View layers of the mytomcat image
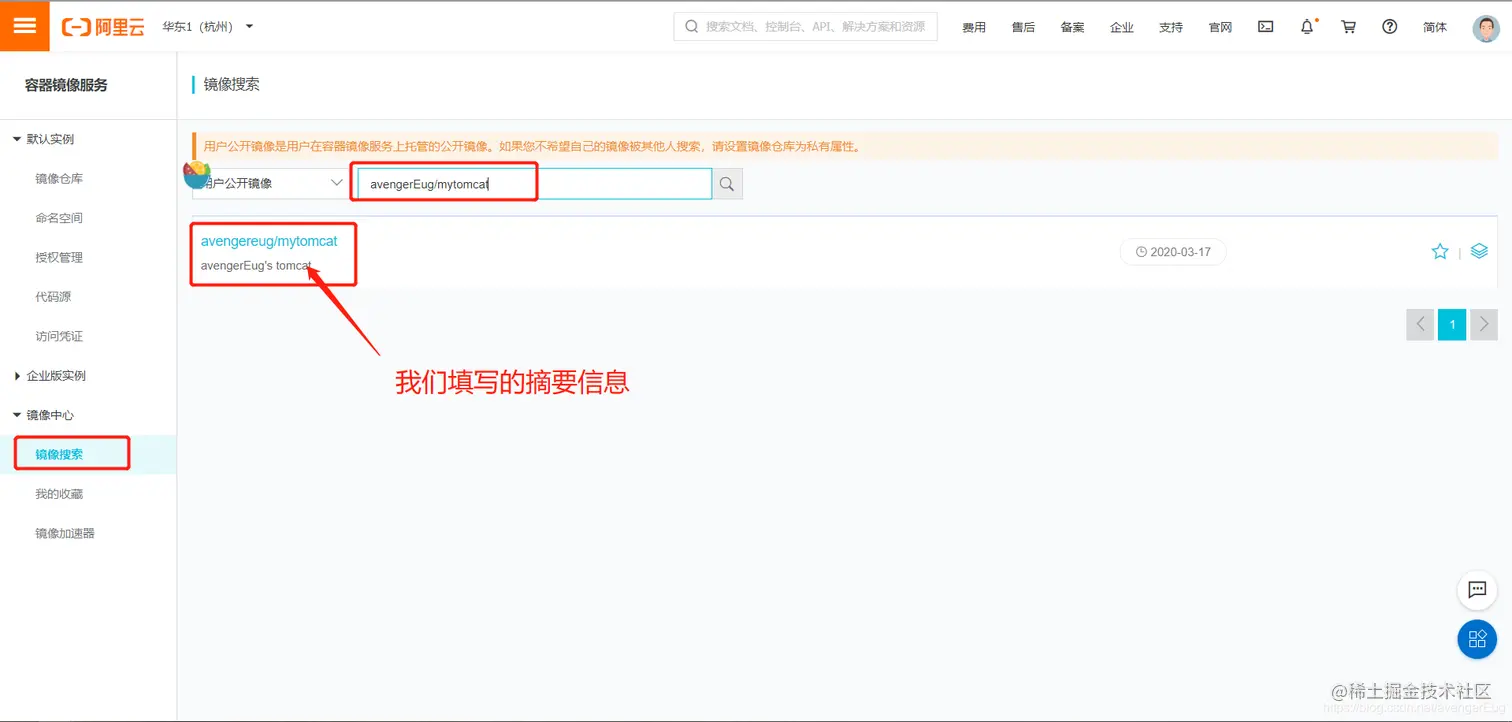This screenshot has height=722, width=1512. click(1479, 251)
